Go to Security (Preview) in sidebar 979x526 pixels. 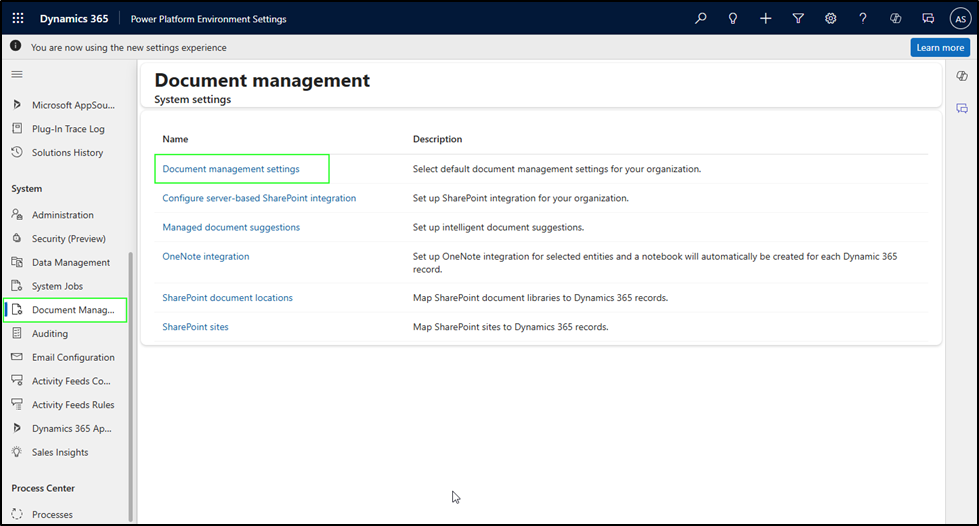[68, 239]
